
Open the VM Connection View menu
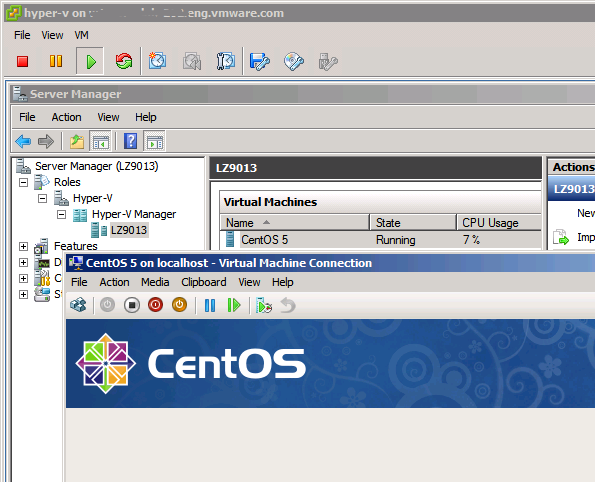(x=249, y=282)
